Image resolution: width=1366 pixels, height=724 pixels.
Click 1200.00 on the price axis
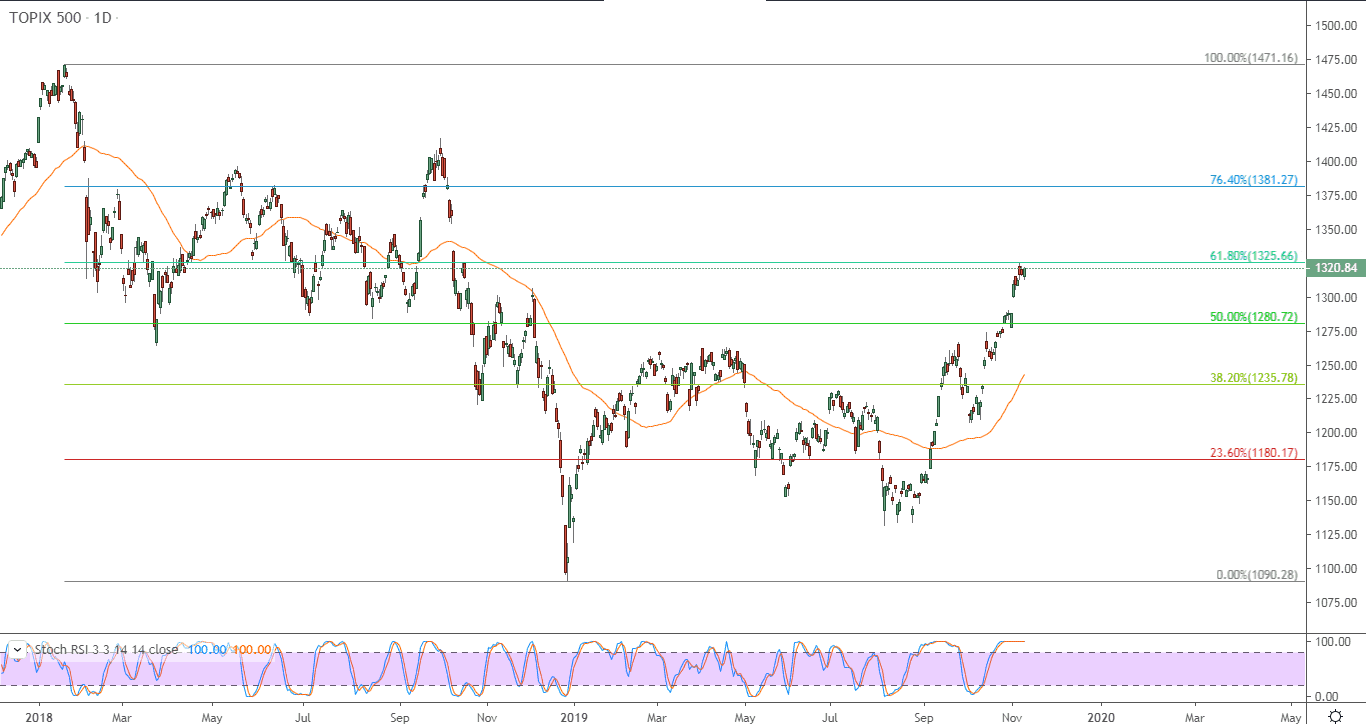click(1337, 433)
